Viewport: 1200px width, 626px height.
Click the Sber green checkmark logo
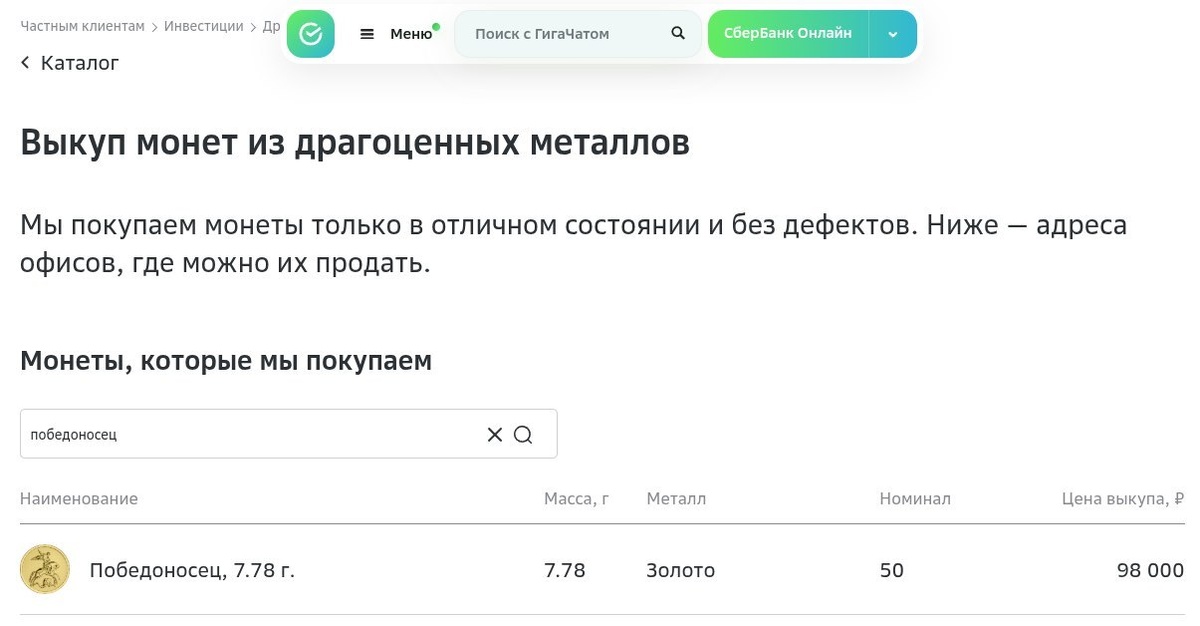311,33
